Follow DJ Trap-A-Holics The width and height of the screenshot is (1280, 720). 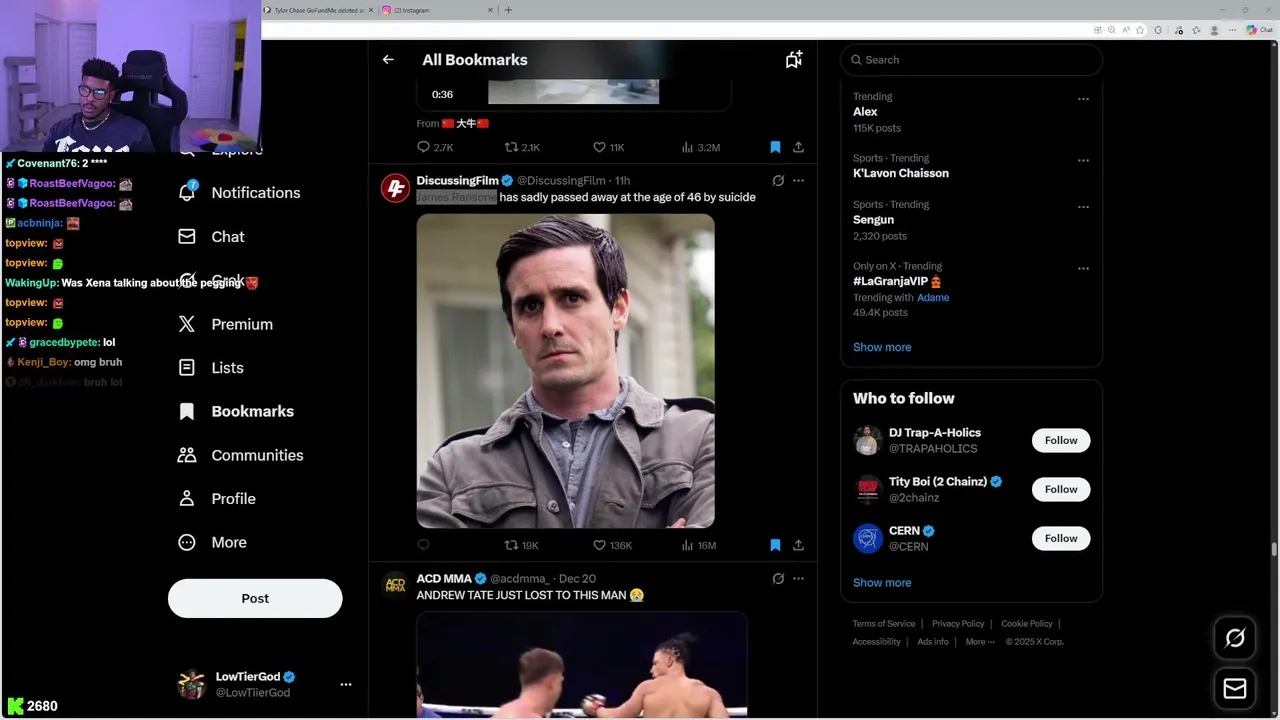[1061, 440]
